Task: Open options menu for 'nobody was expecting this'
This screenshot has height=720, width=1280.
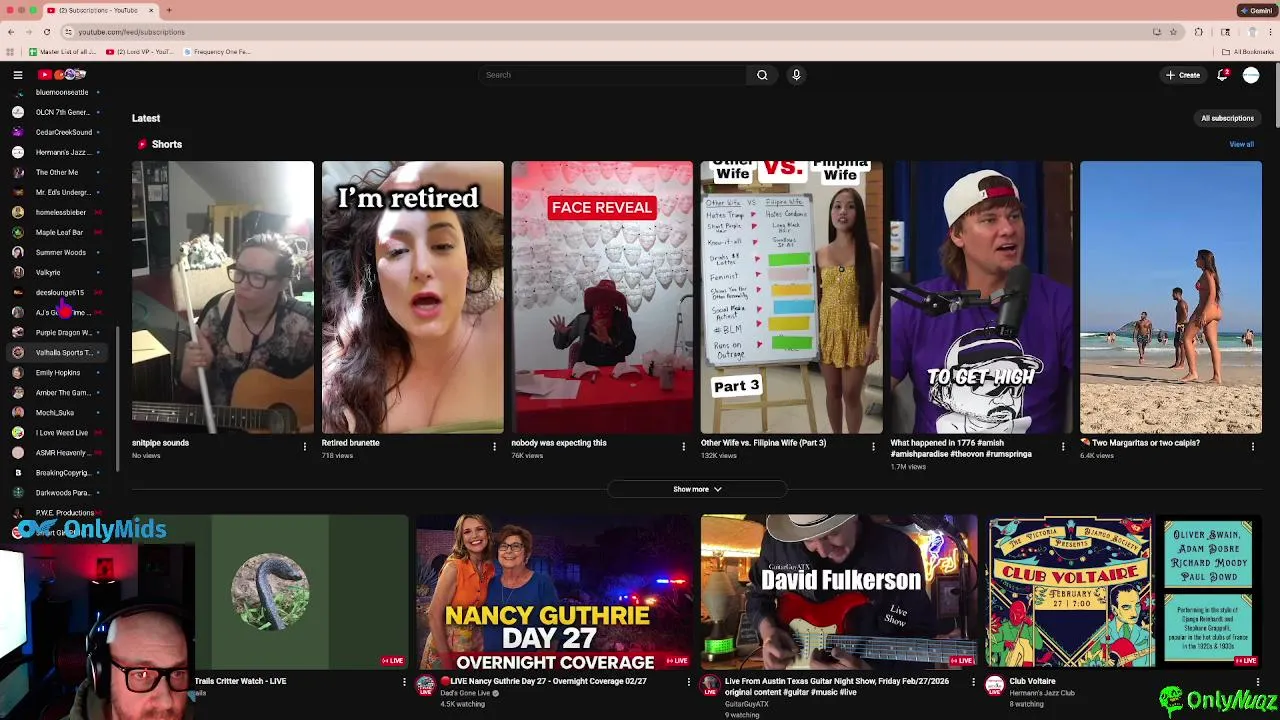Action: (684, 447)
